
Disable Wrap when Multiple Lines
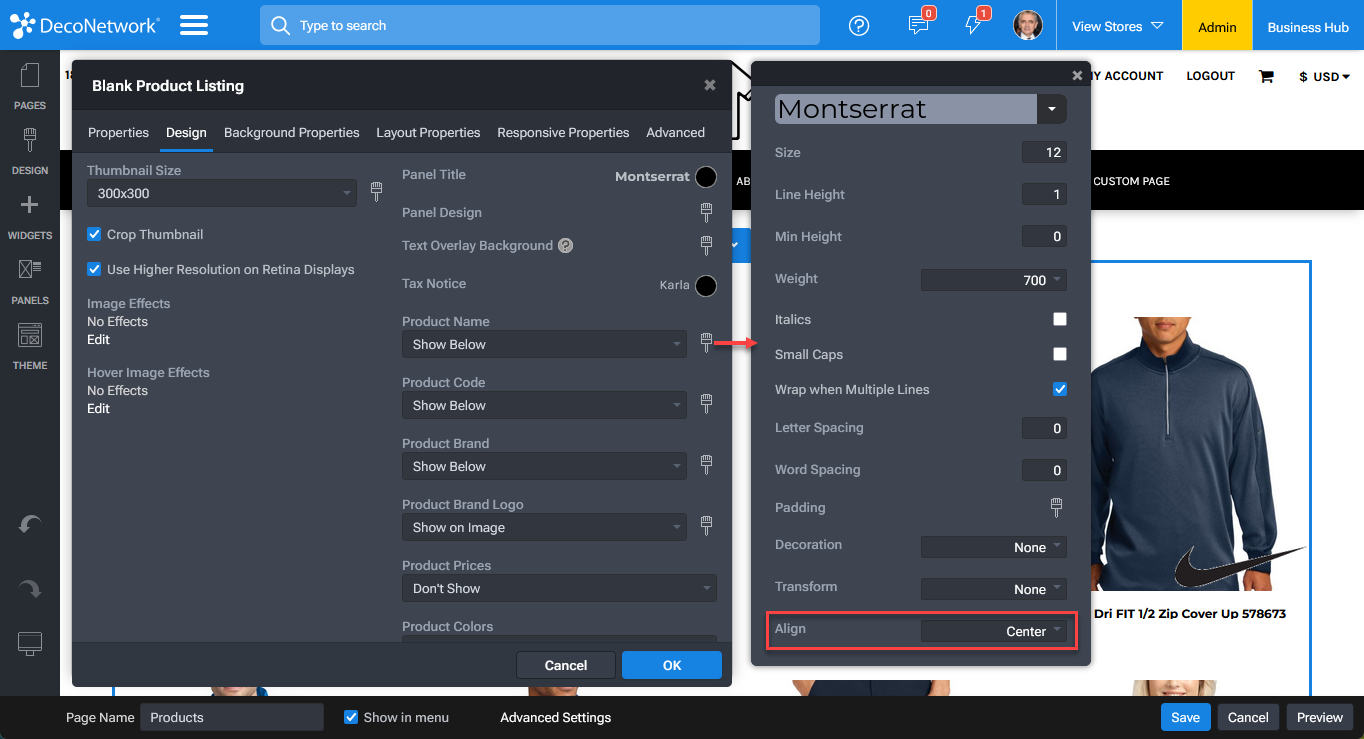[x=1059, y=389]
